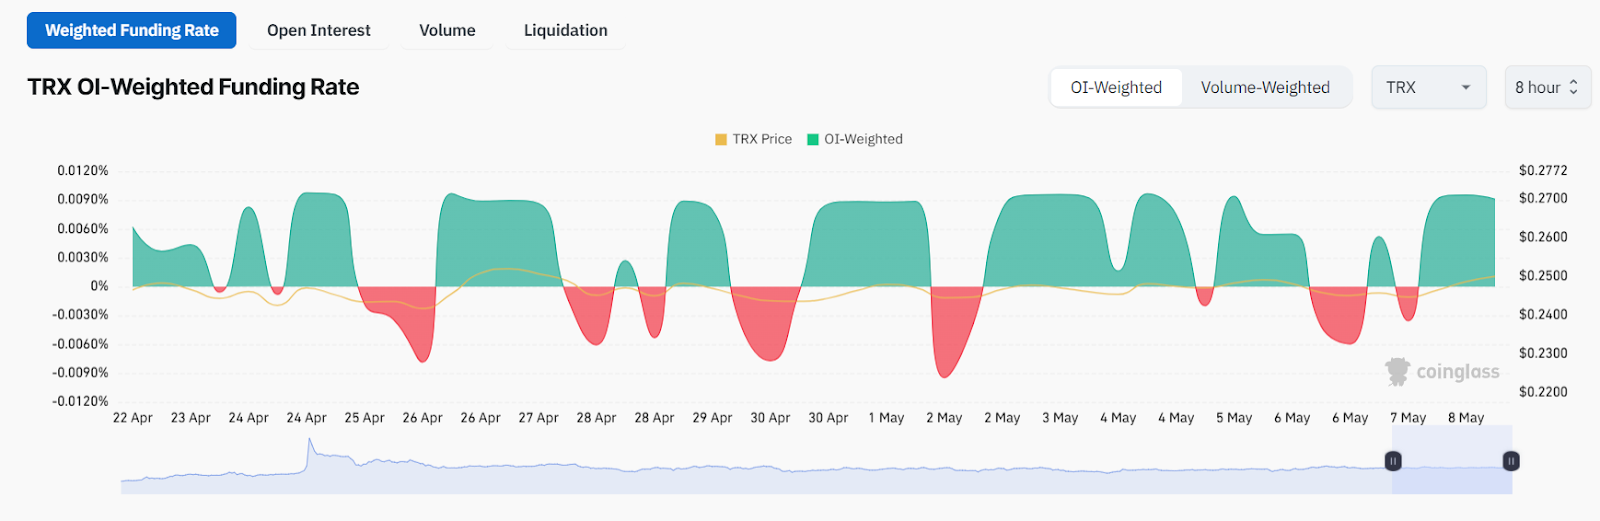Click the 7 May date label
1600x521 pixels.
[x=1408, y=418]
